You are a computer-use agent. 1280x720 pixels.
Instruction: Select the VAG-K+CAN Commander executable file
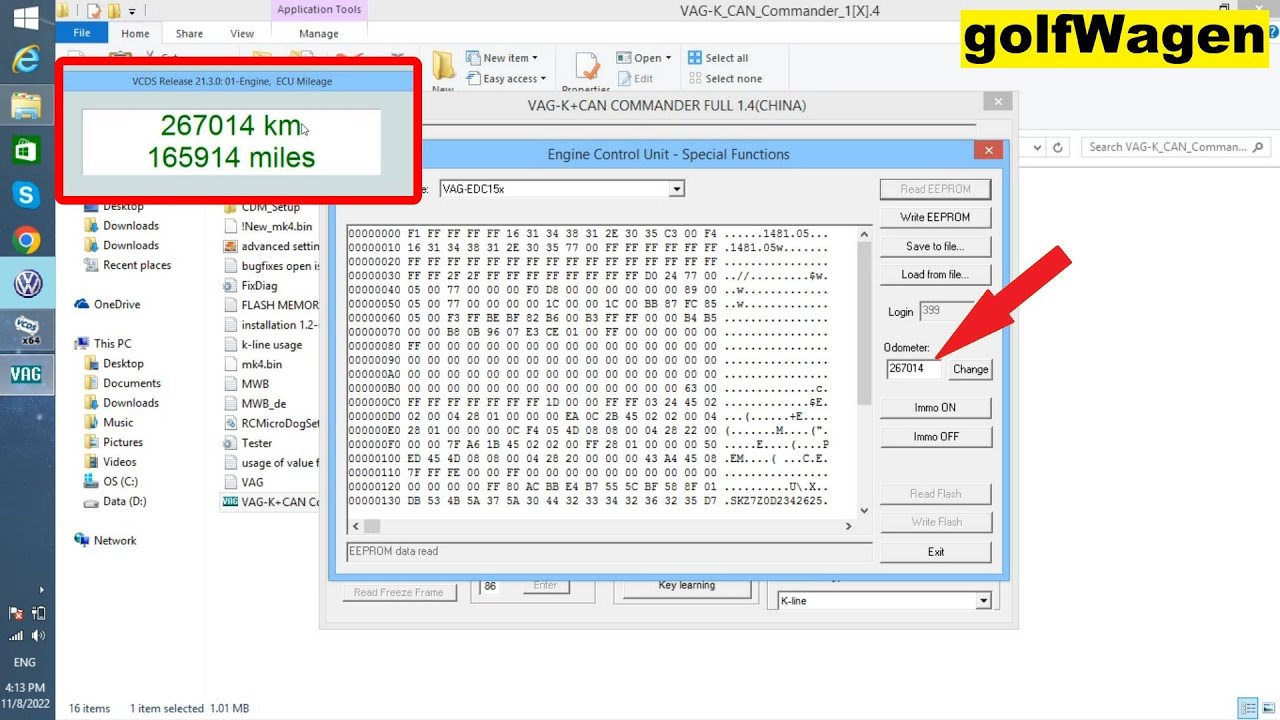click(271, 502)
